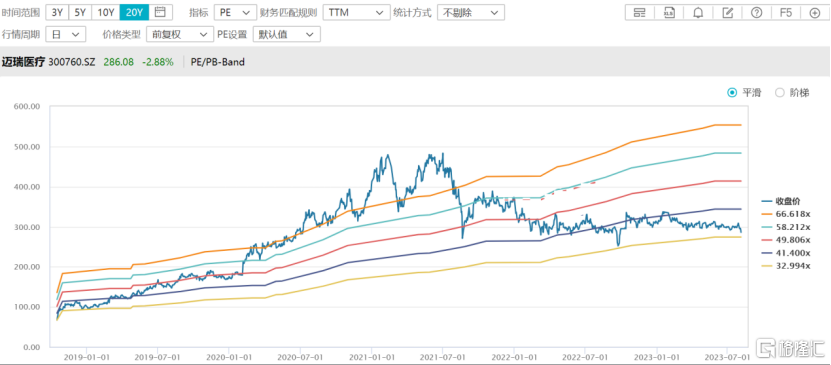
Task: Open PE设置 默认值 dropdown
Action: click(x=287, y=34)
